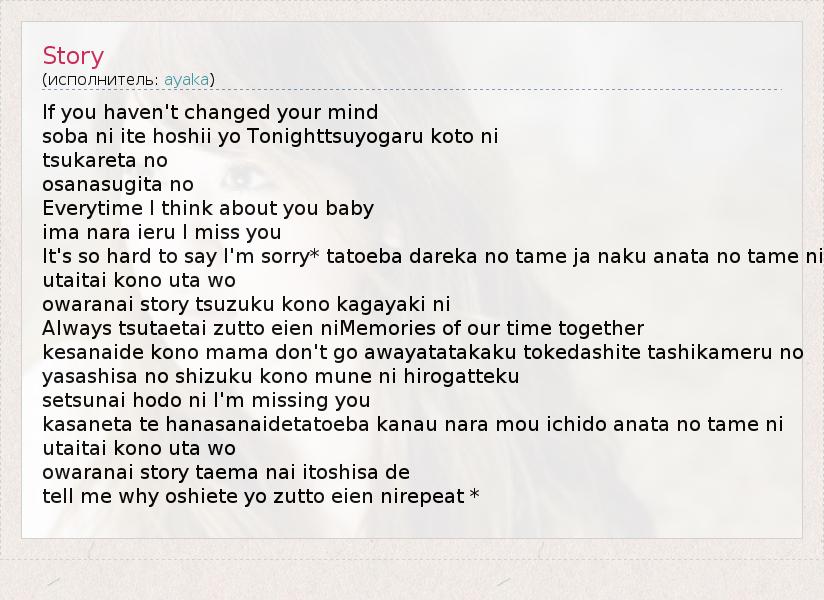Select the line "owaranai story tsuzuku kono kagayaki ni"
824x600 pixels.
click(246, 304)
